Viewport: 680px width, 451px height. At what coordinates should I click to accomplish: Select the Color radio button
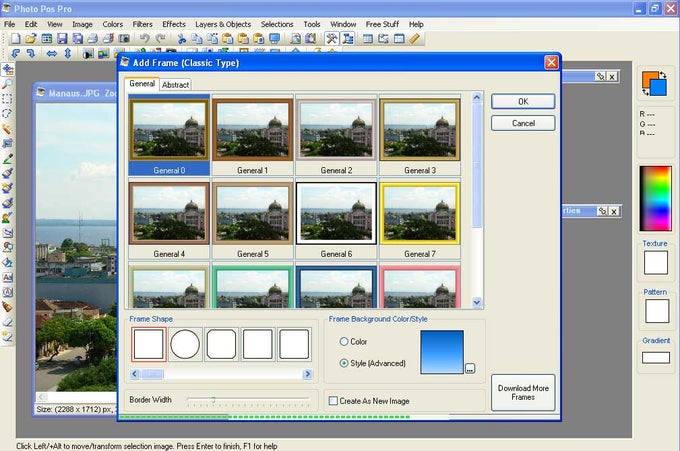click(344, 342)
